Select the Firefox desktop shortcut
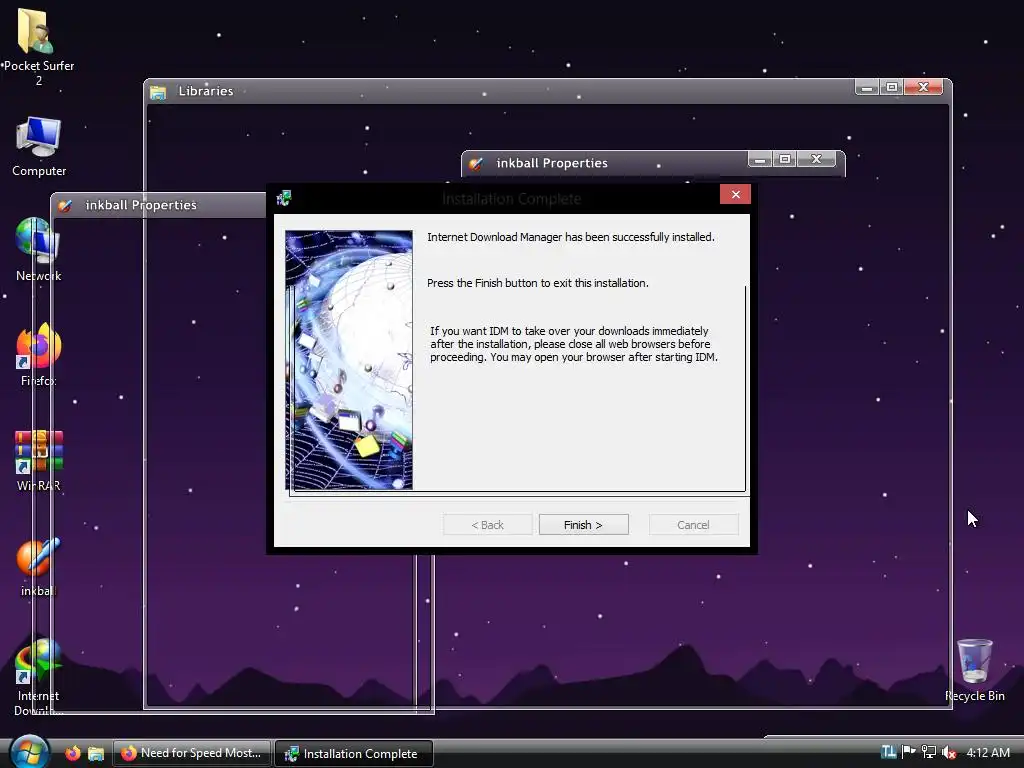 [x=39, y=355]
